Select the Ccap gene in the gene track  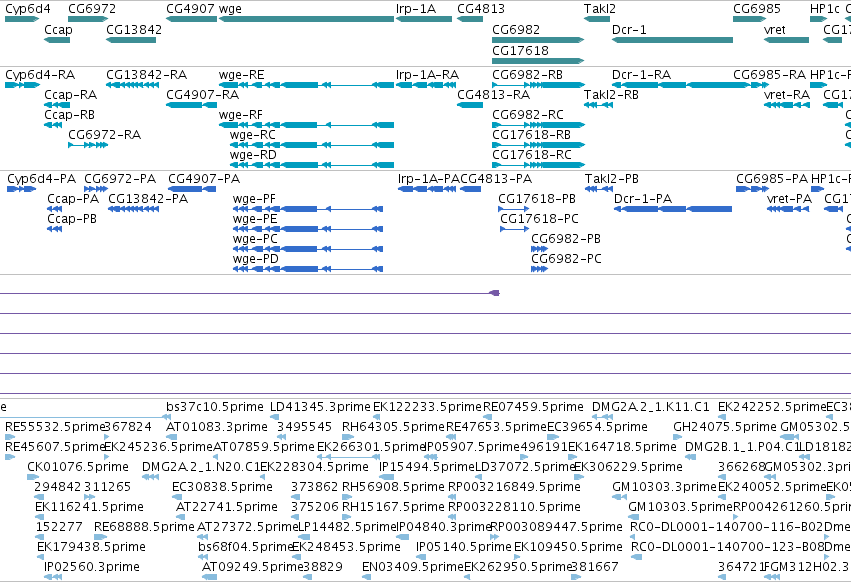point(57,40)
